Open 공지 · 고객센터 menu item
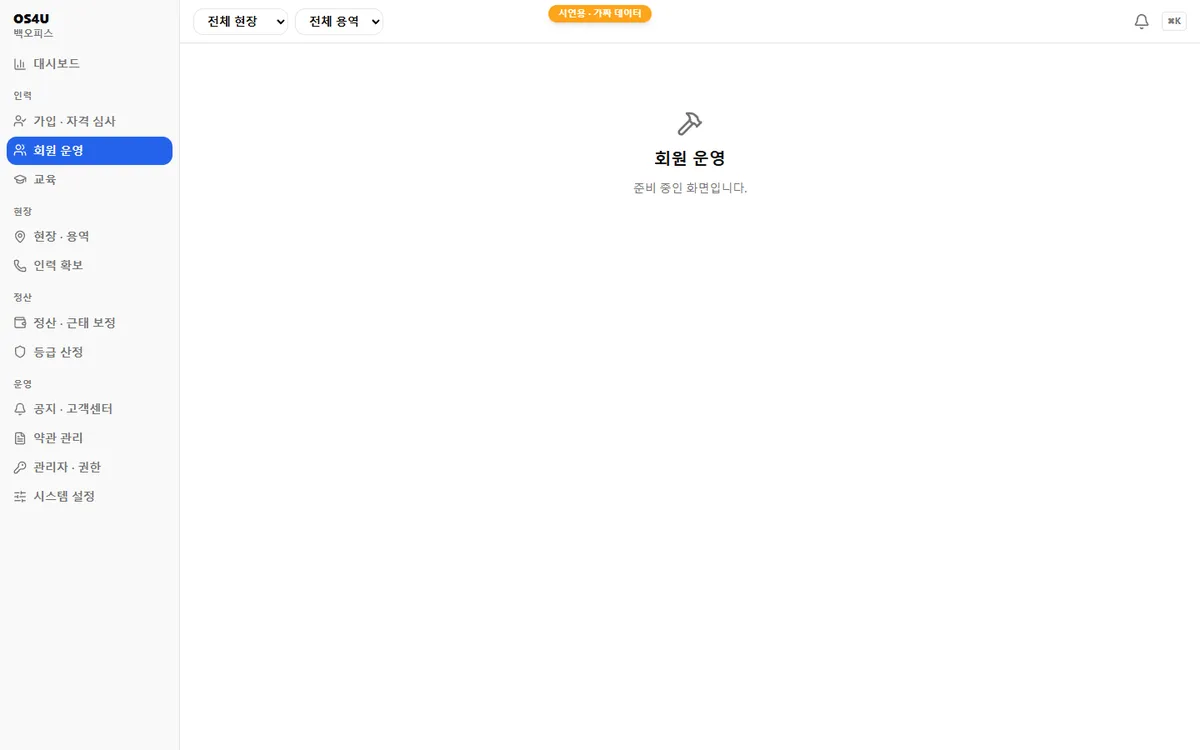The image size is (1200, 750). [x=90, y=409]
